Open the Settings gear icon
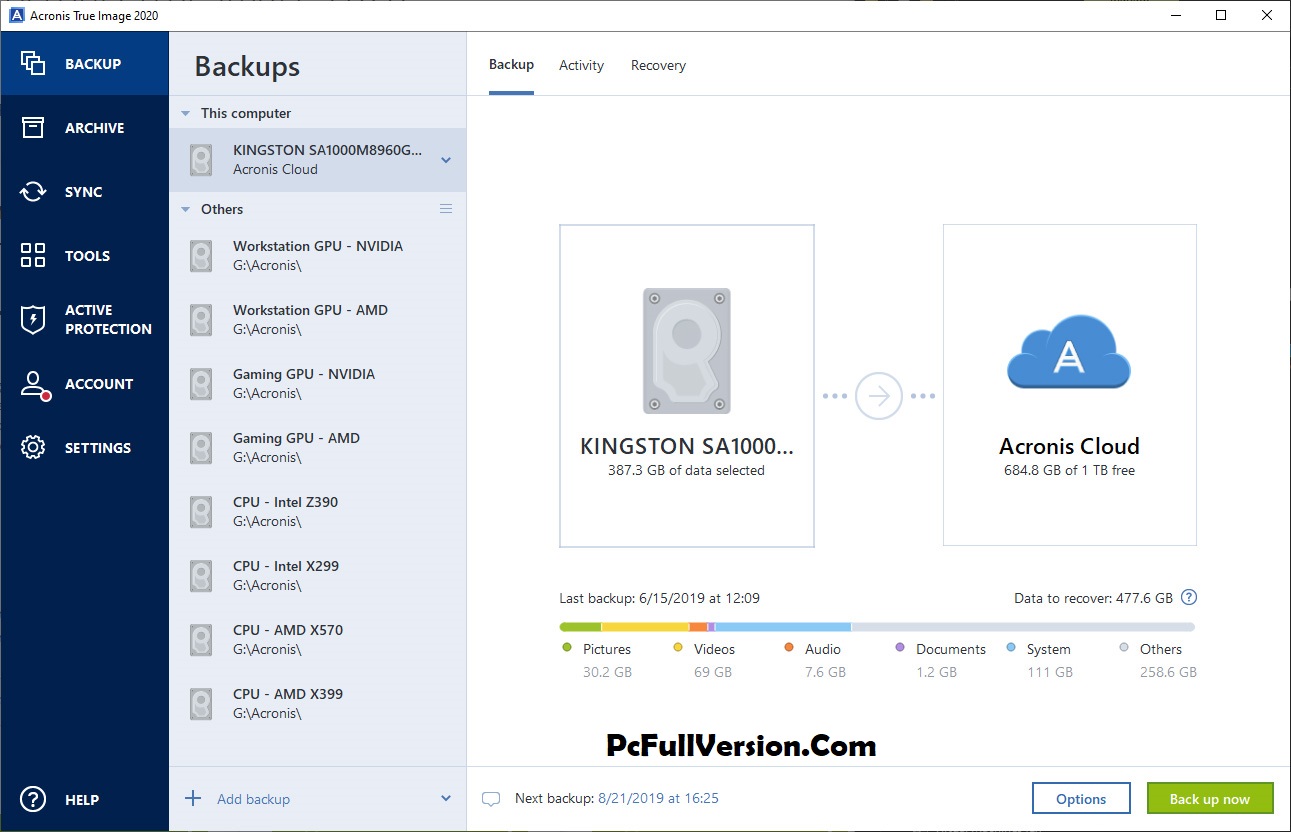 click(x=33, y=448)
